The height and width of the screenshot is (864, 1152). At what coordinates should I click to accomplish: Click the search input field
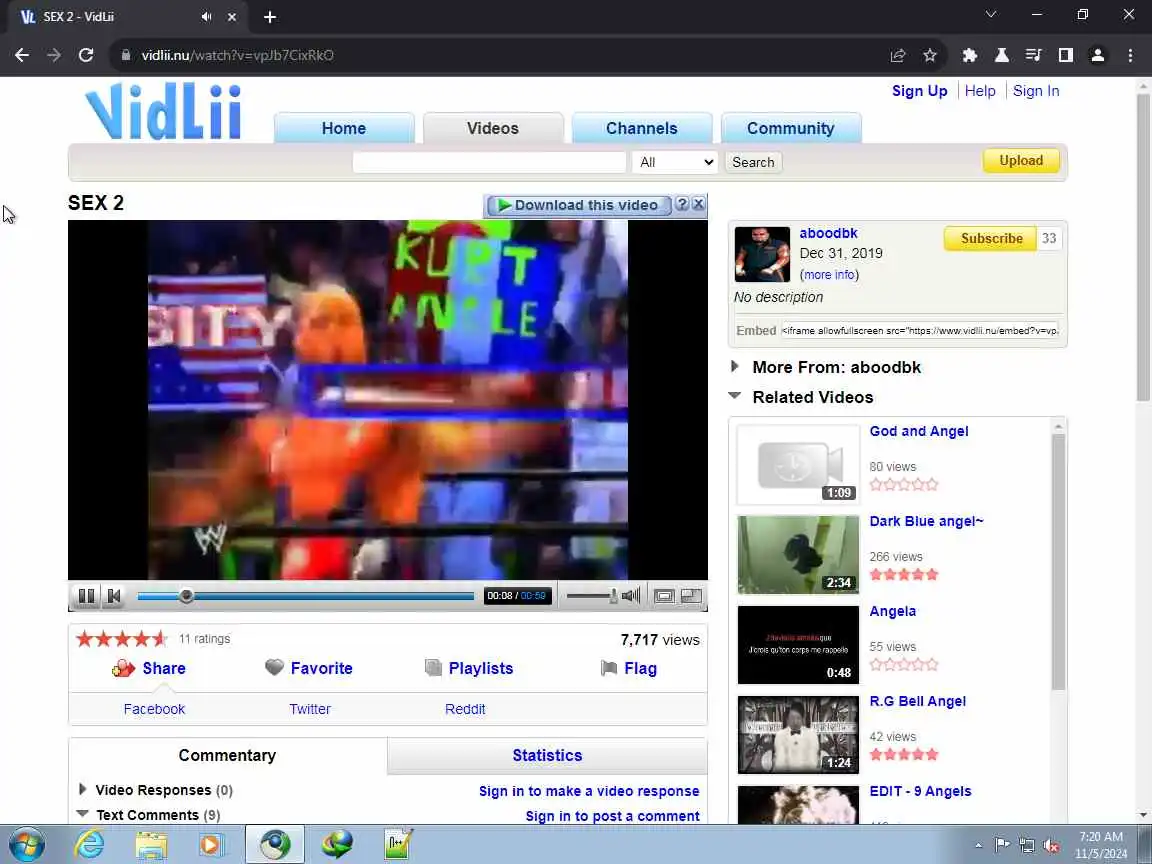point(489,162)
